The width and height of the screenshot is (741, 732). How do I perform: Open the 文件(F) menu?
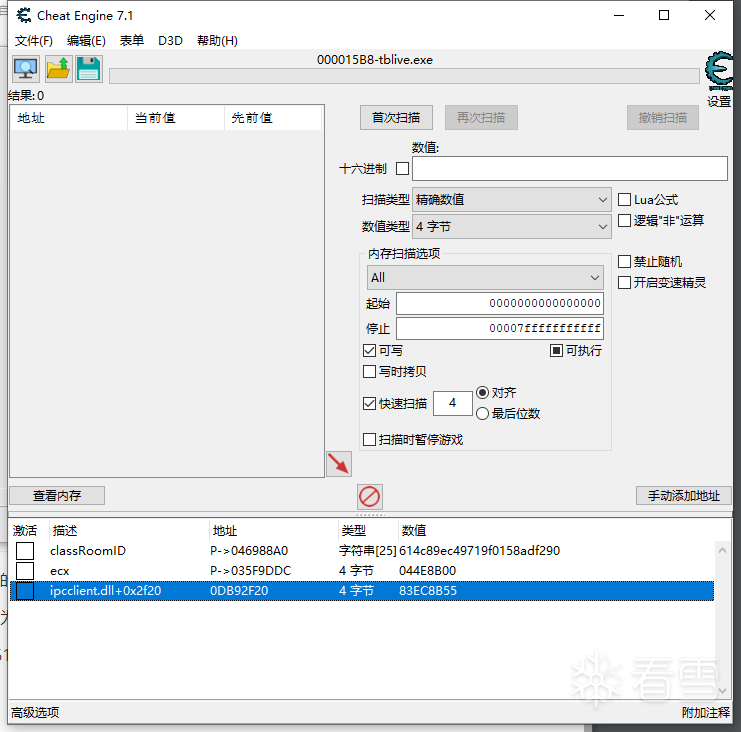(x=34, y=41)
